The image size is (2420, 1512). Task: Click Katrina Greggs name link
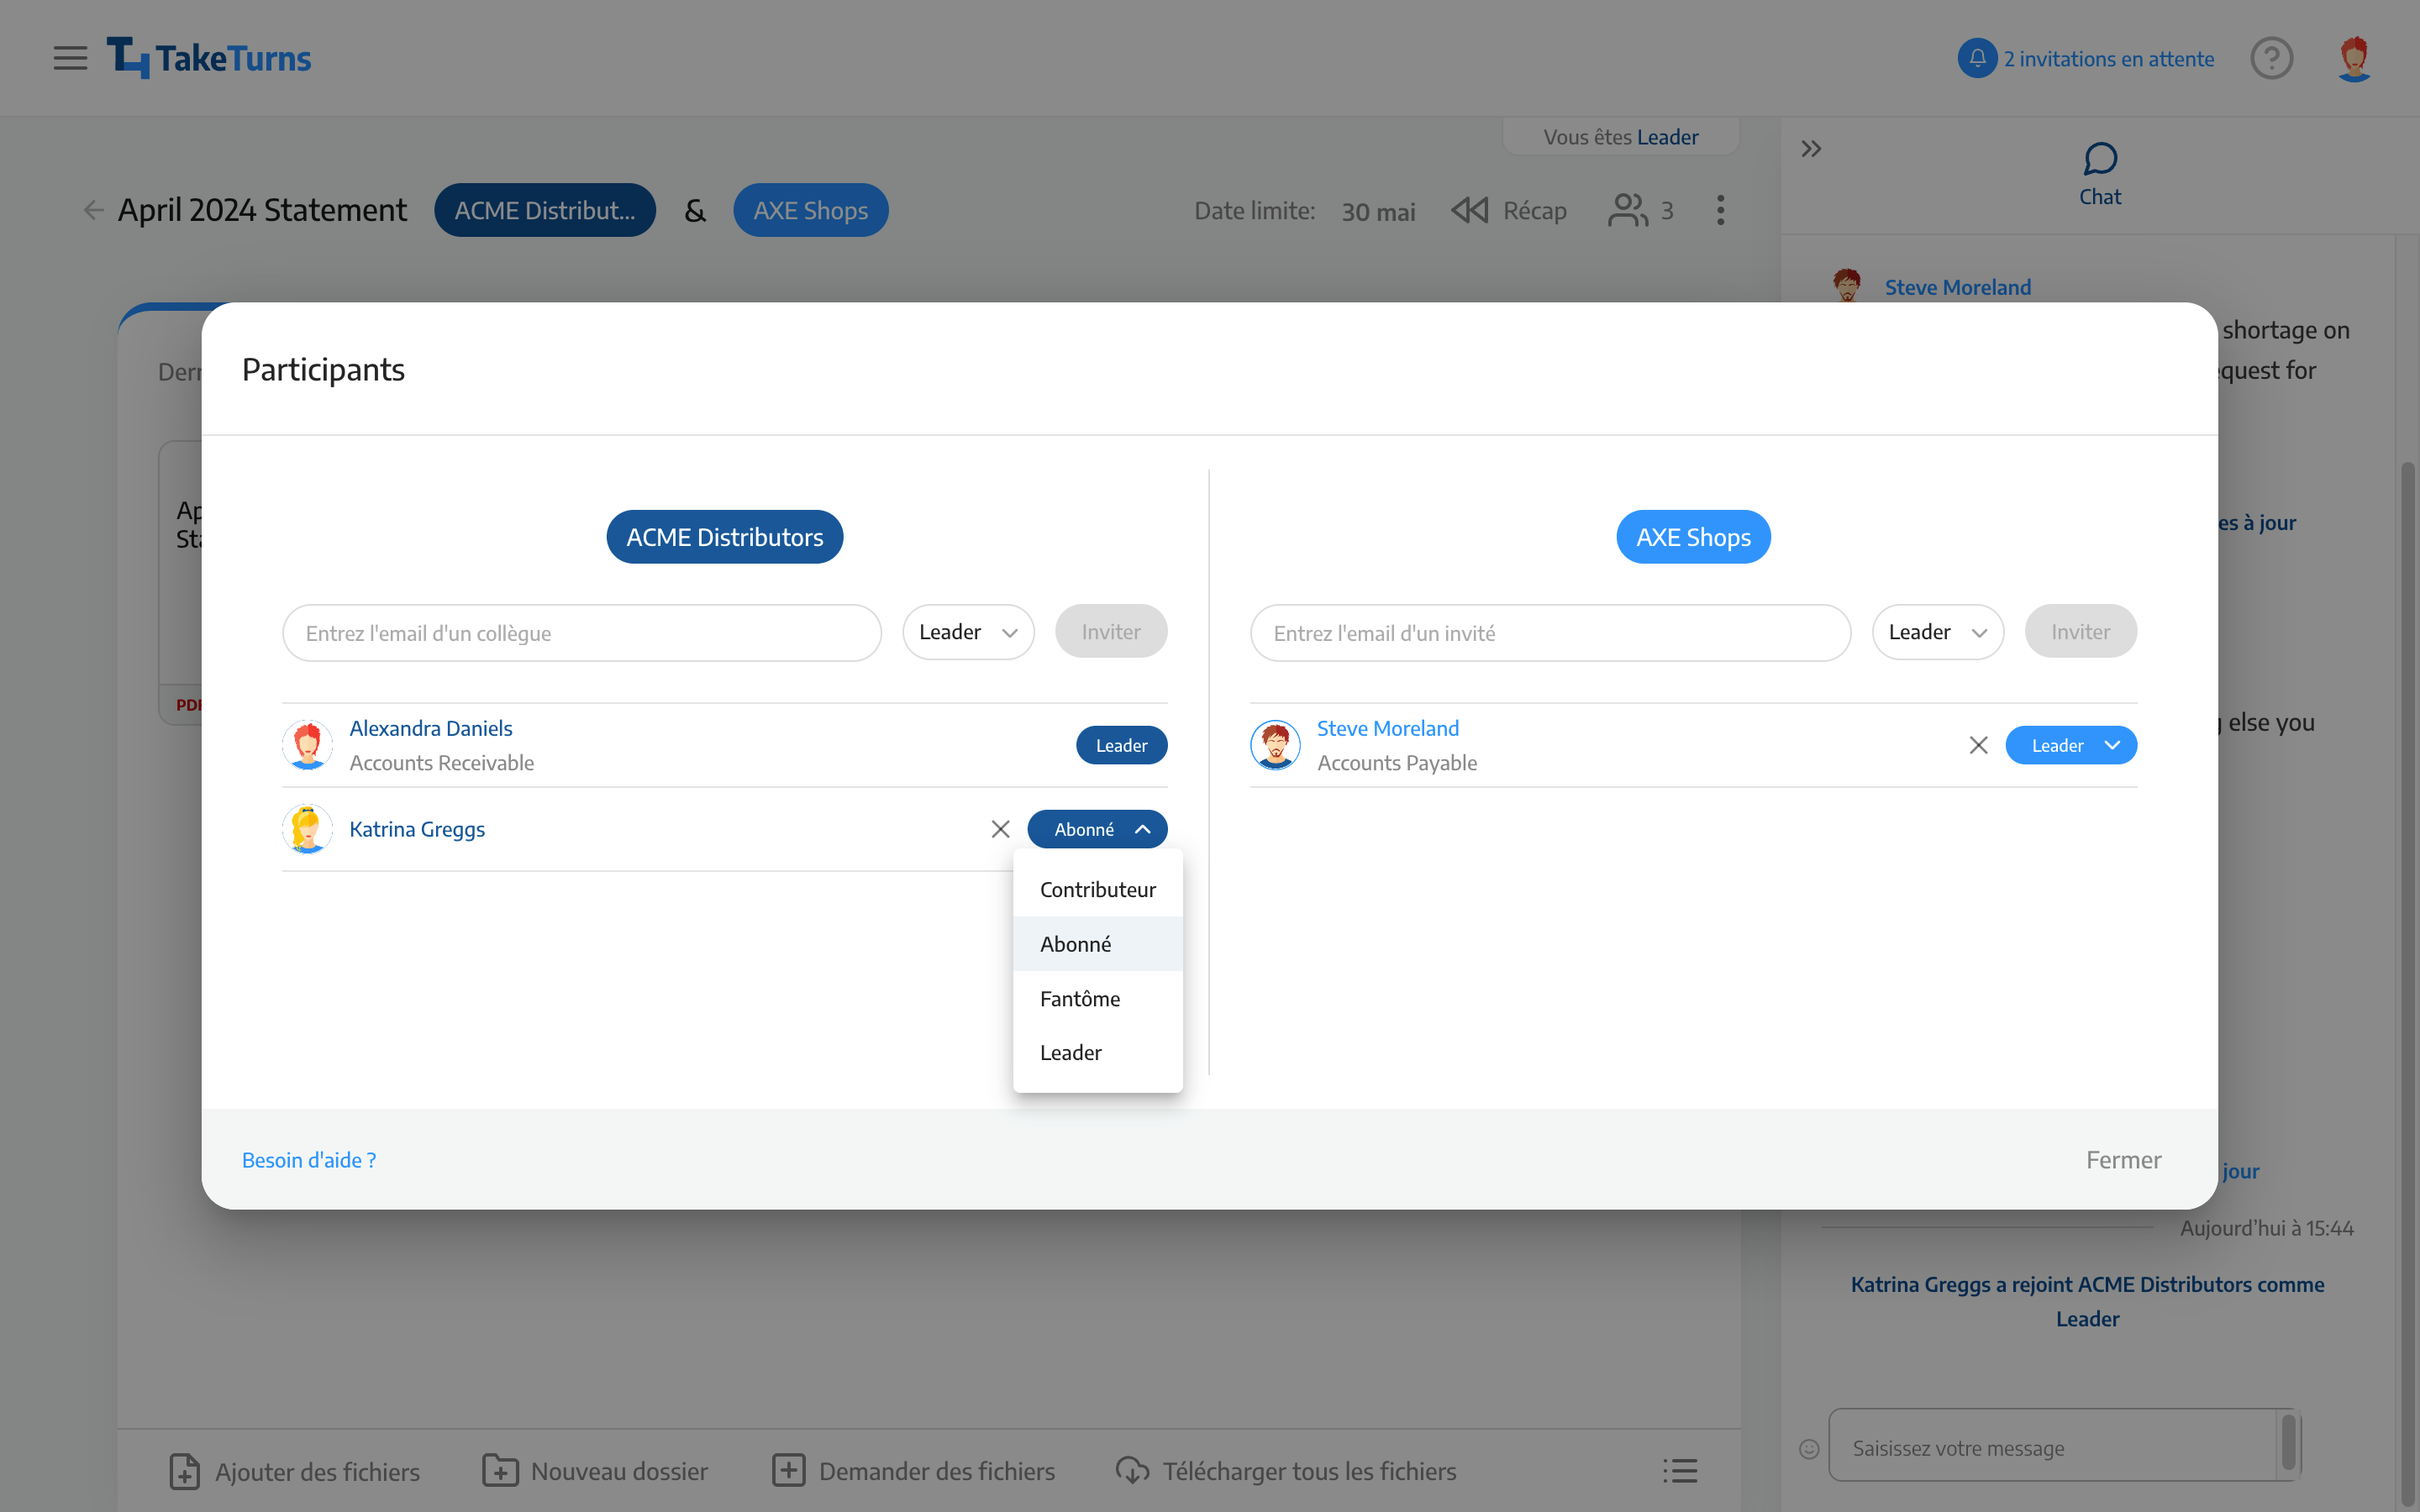point(417,829)
